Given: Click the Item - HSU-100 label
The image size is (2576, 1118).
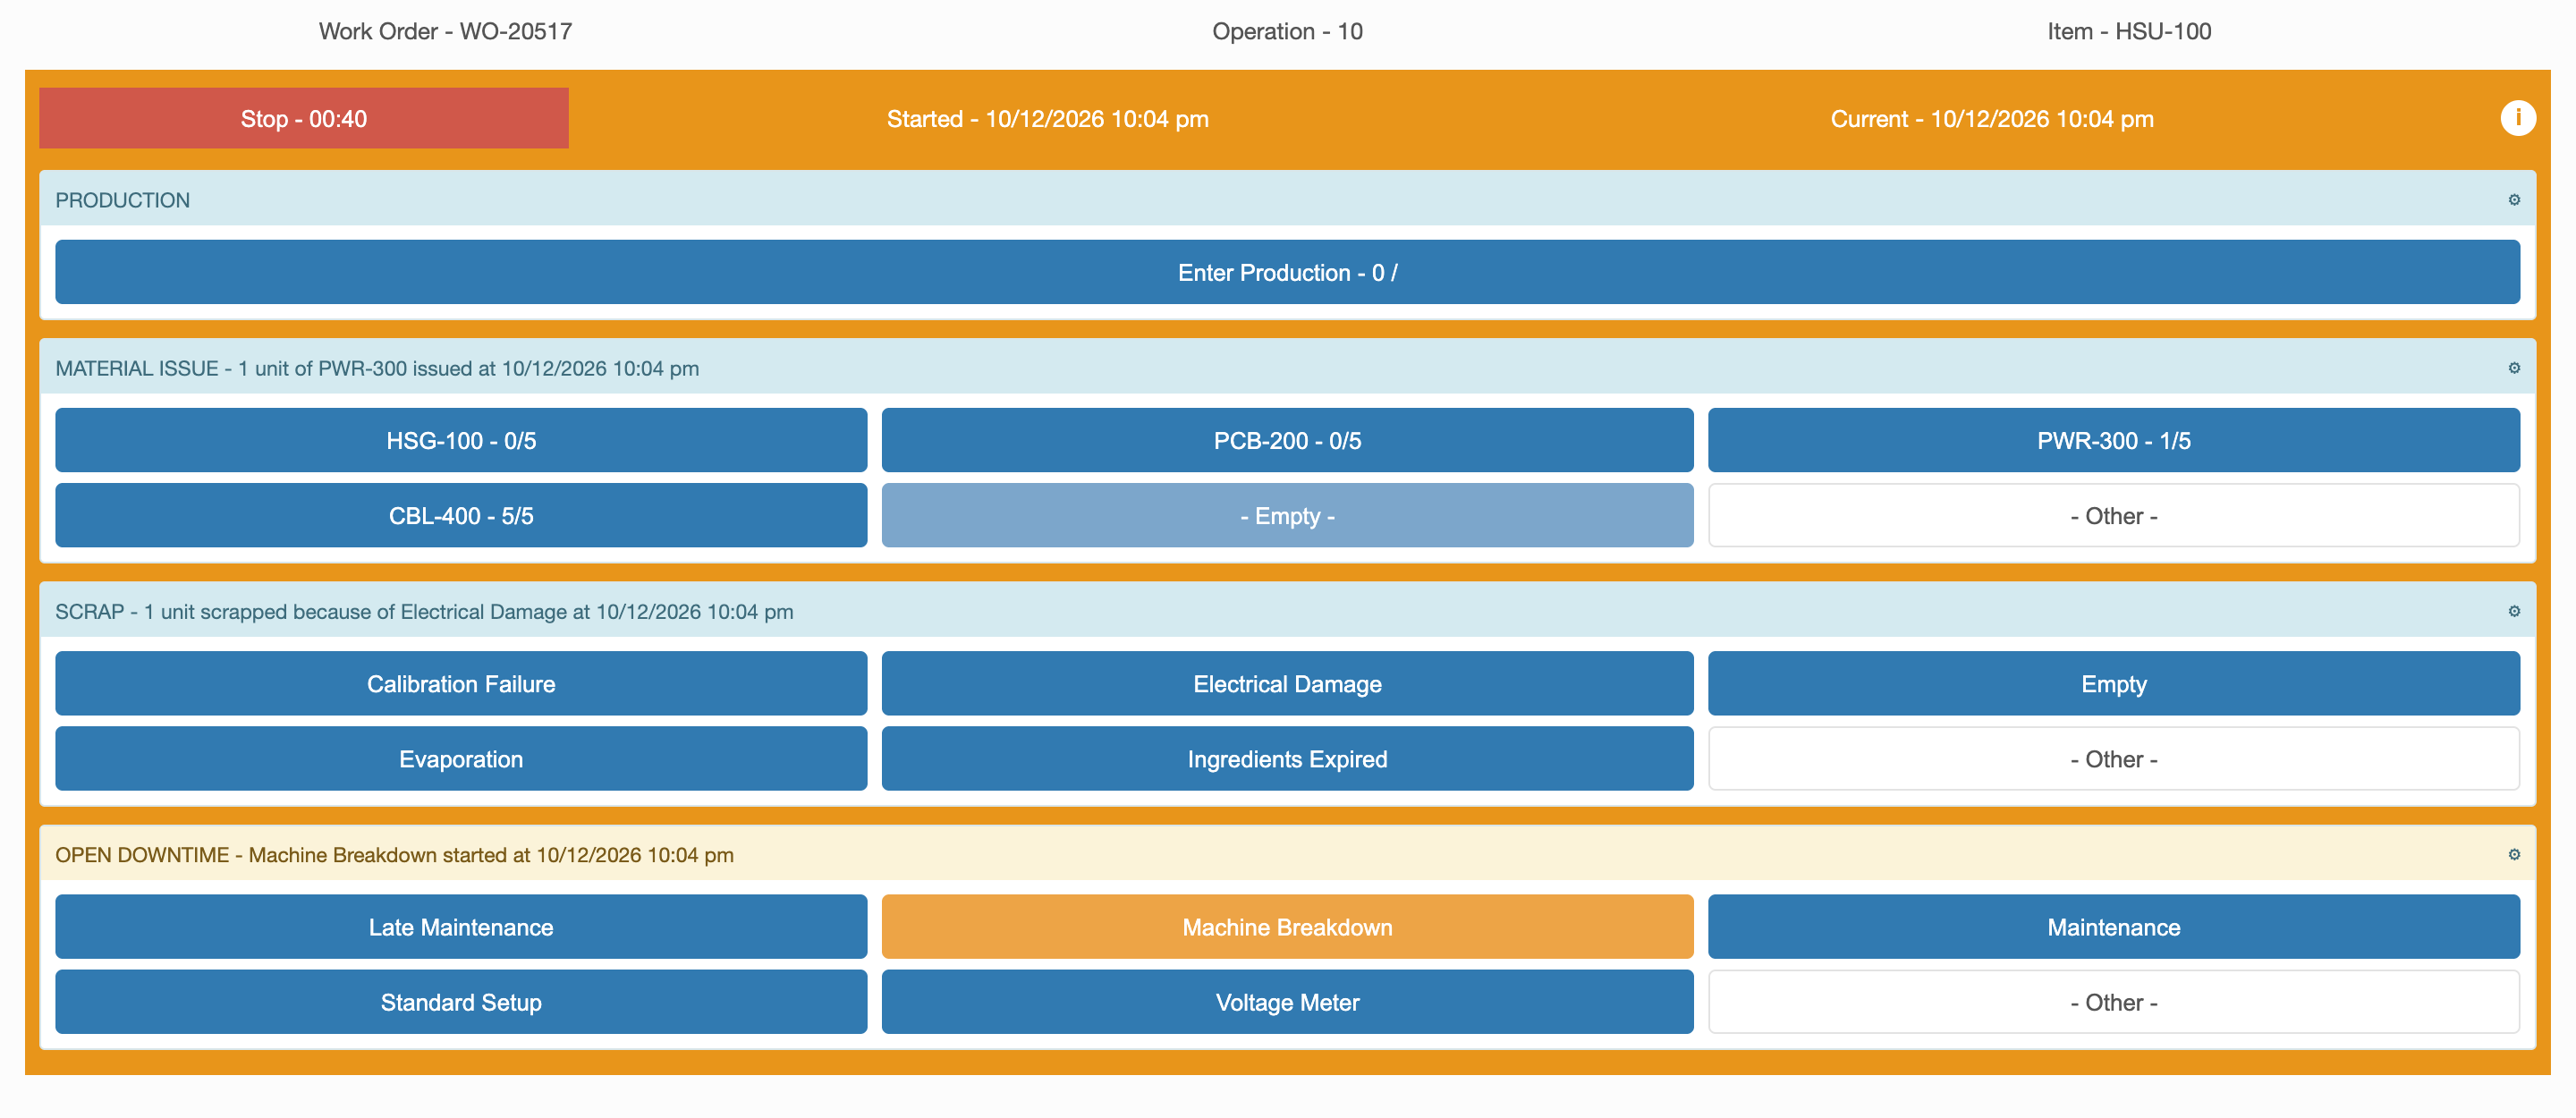Looking at the screenshot, I should pyautogui.click(x=2129, y=31).
